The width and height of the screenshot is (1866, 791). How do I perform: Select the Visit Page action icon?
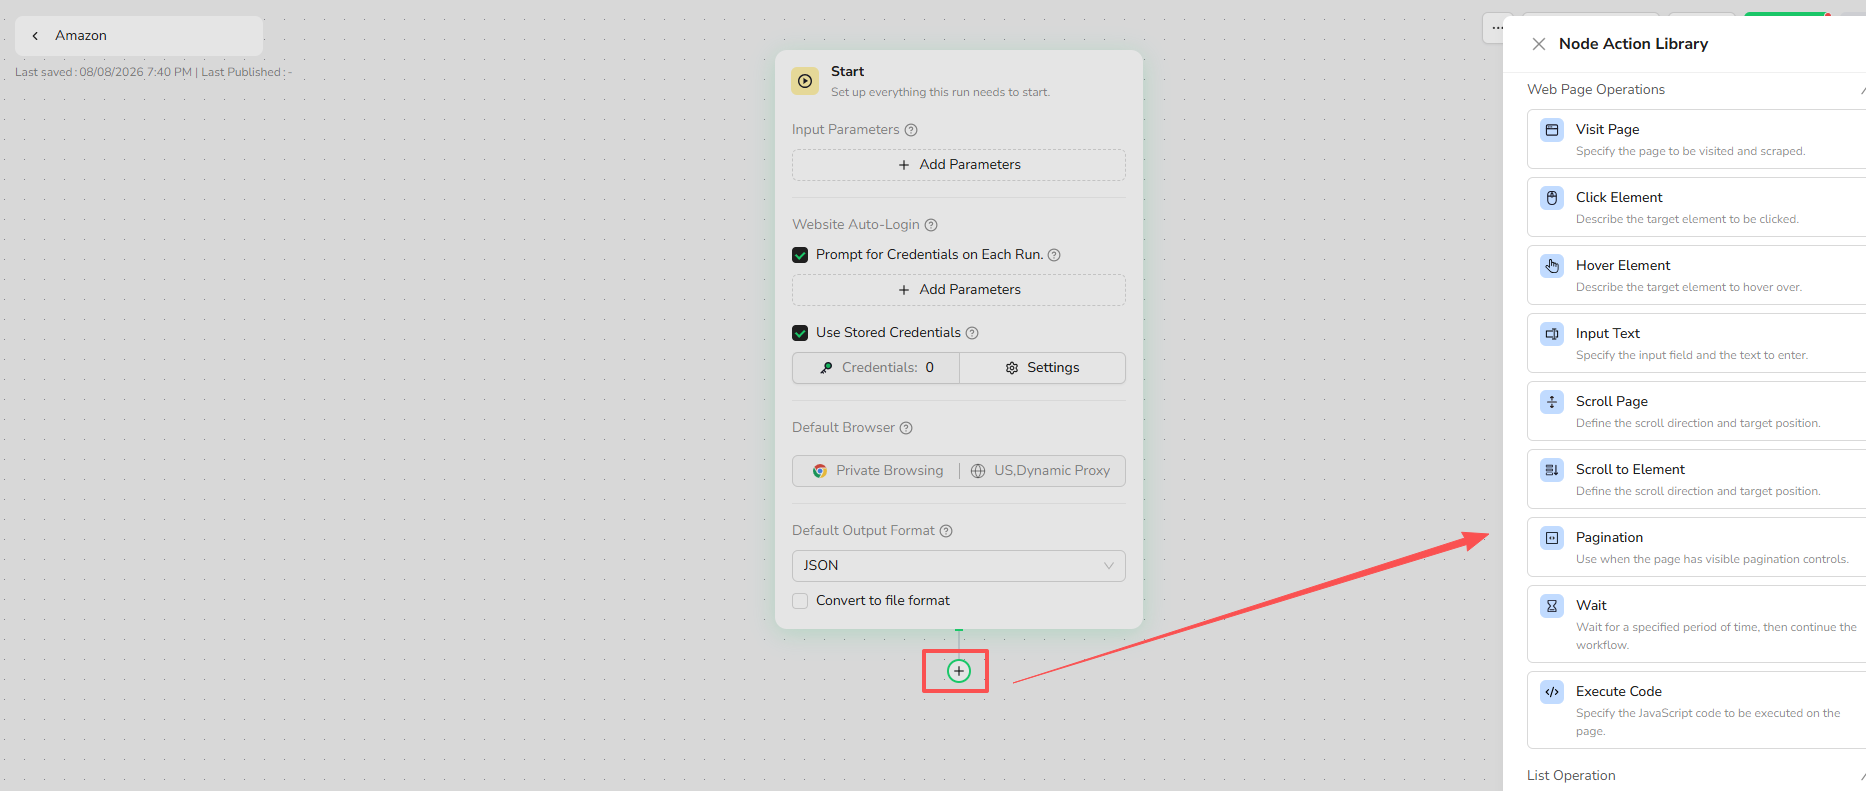pyautogui.click(x=1552, y=130)
